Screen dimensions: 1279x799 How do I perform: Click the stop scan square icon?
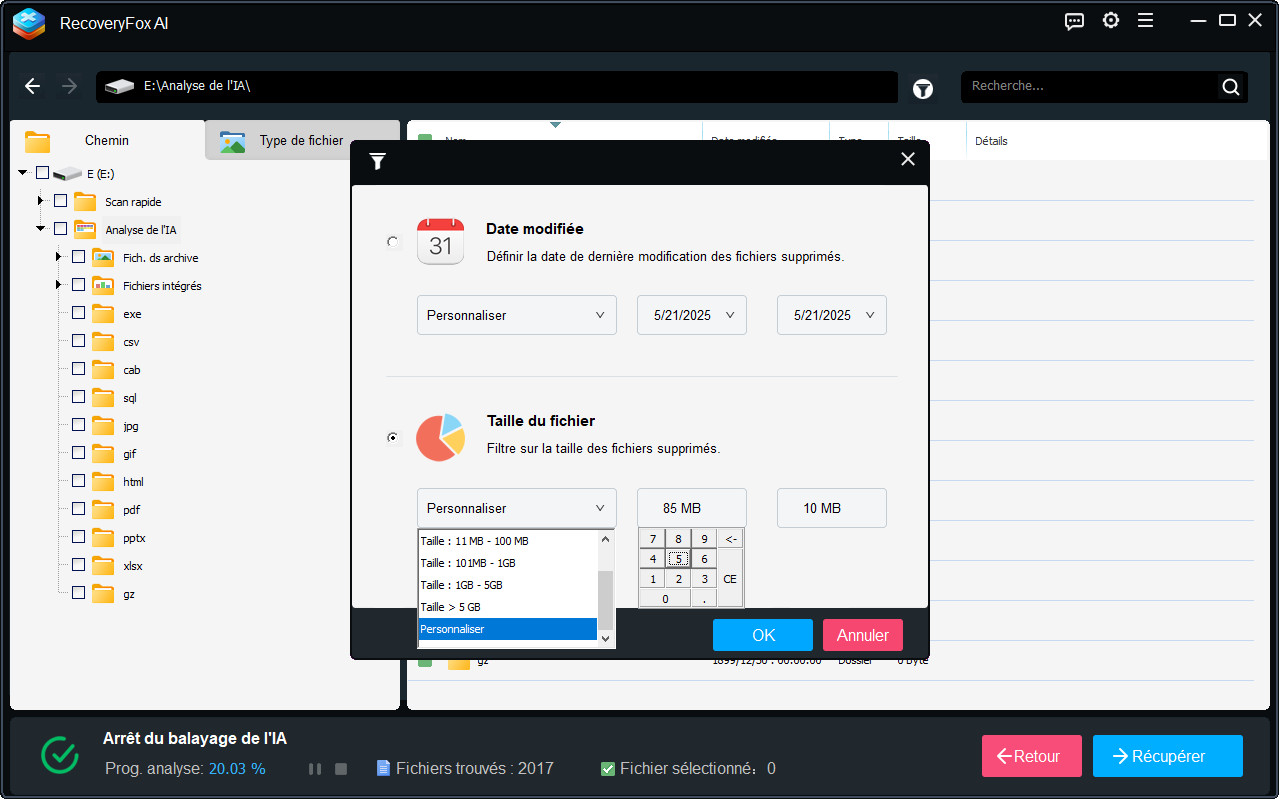(x=341, y=769)
